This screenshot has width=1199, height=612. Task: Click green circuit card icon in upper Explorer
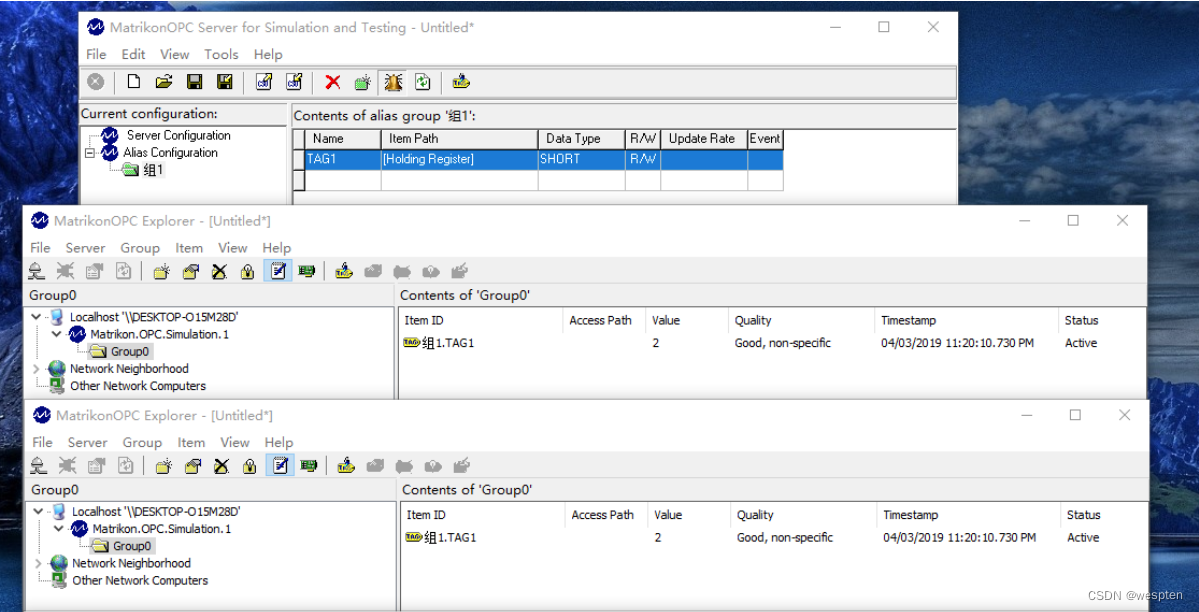coord(307,271)
